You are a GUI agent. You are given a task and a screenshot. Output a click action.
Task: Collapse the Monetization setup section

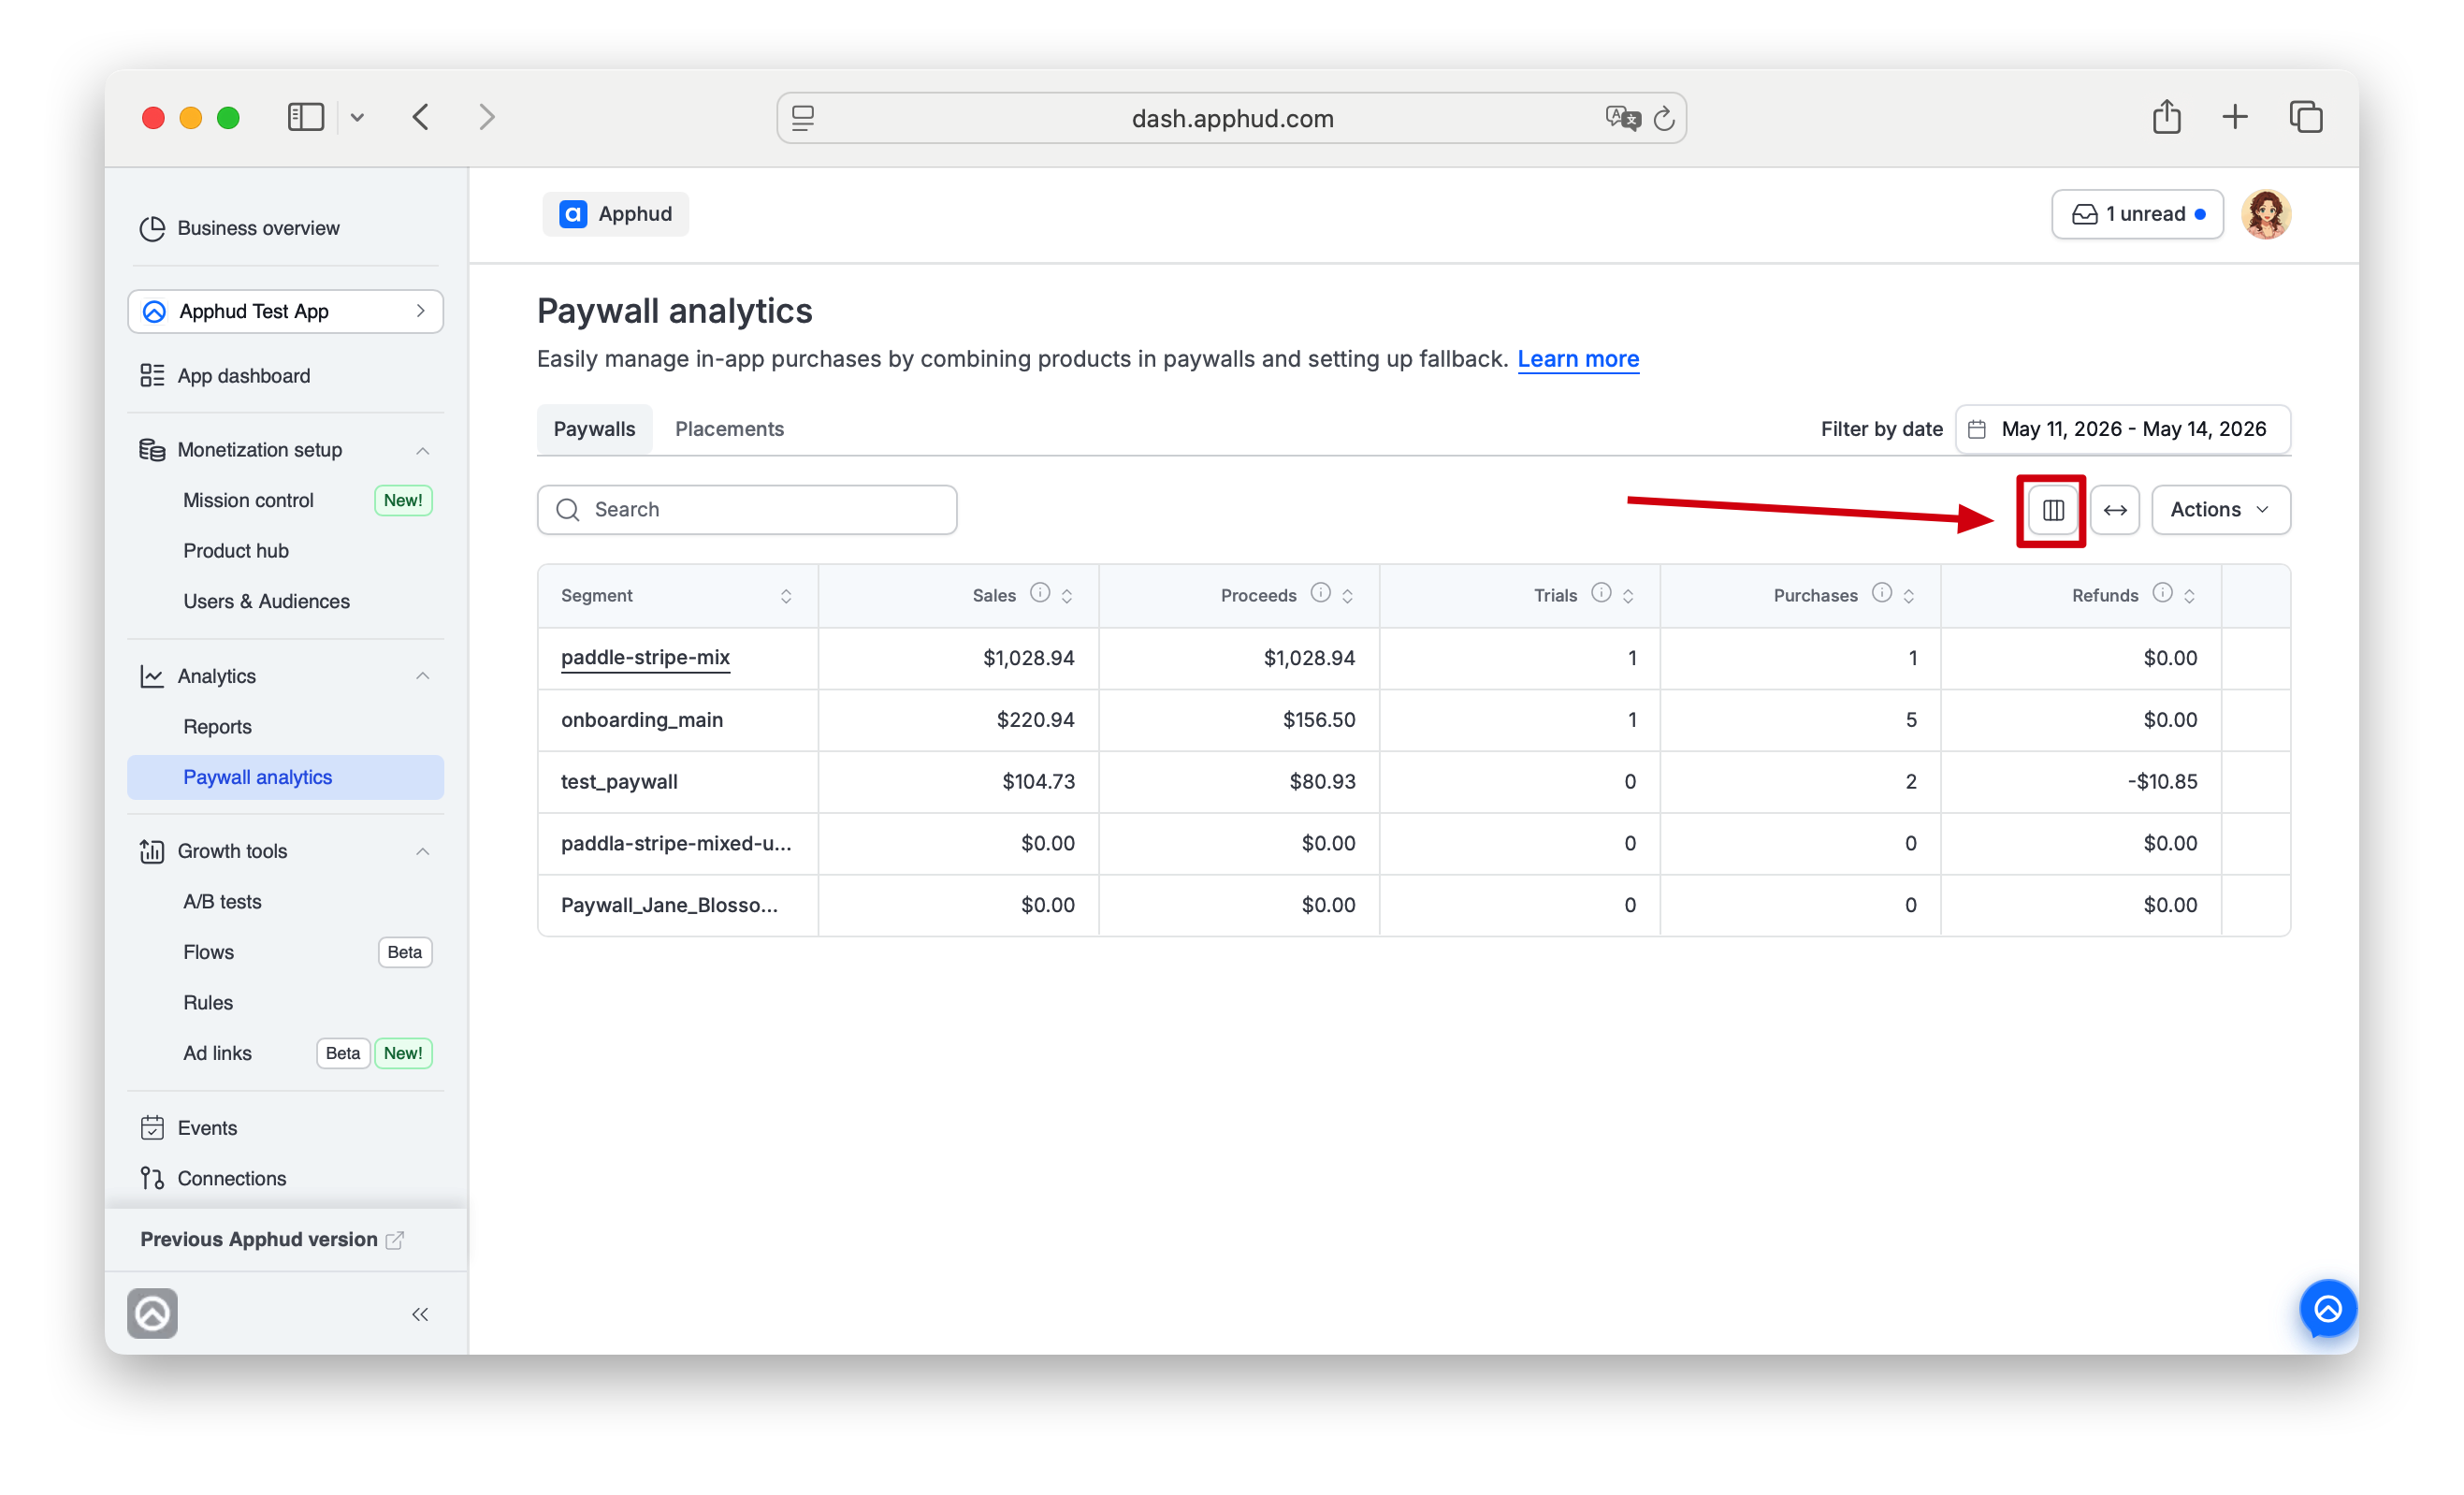pyautogui.click(x=422, y=450)
